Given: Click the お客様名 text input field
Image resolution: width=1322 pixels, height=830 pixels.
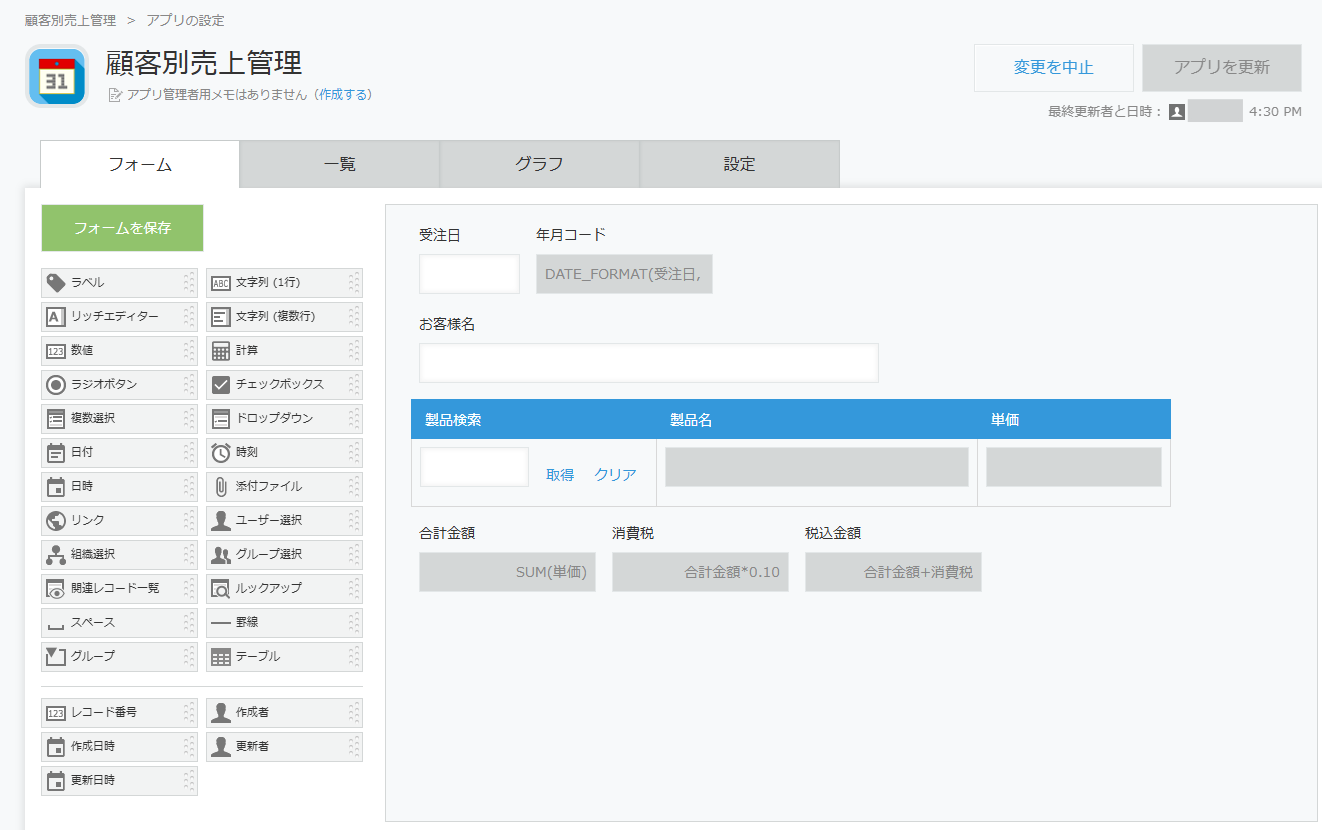Looking at the screenshot, I should click(648, 363).
